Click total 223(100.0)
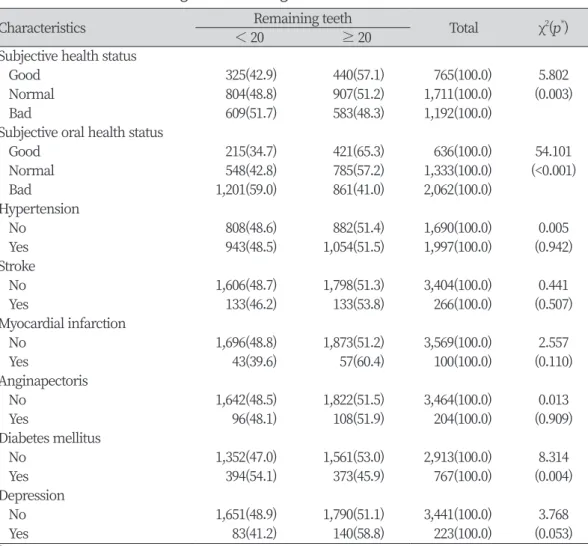 (x=463, y=534)
